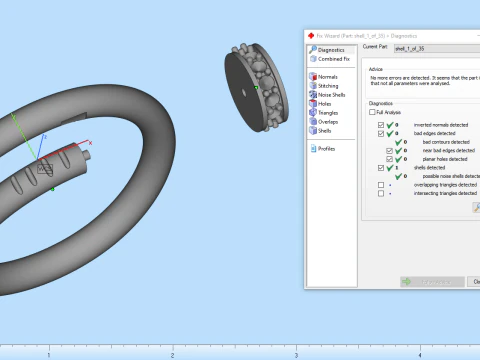The height and width of the screenshot is (360, 480).
Task: Enable the intersecting triangles detected checkbox
Action: pos(381,193)
